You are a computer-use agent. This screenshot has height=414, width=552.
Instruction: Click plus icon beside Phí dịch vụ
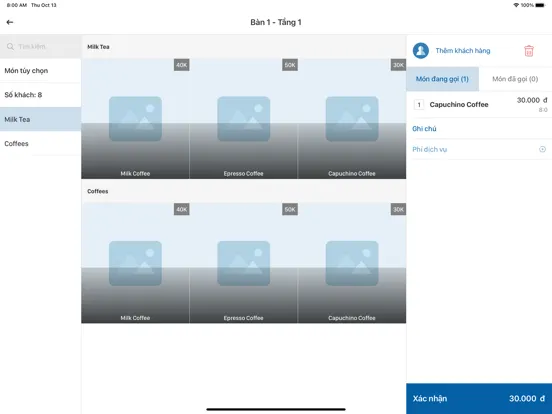coord(542,149)
